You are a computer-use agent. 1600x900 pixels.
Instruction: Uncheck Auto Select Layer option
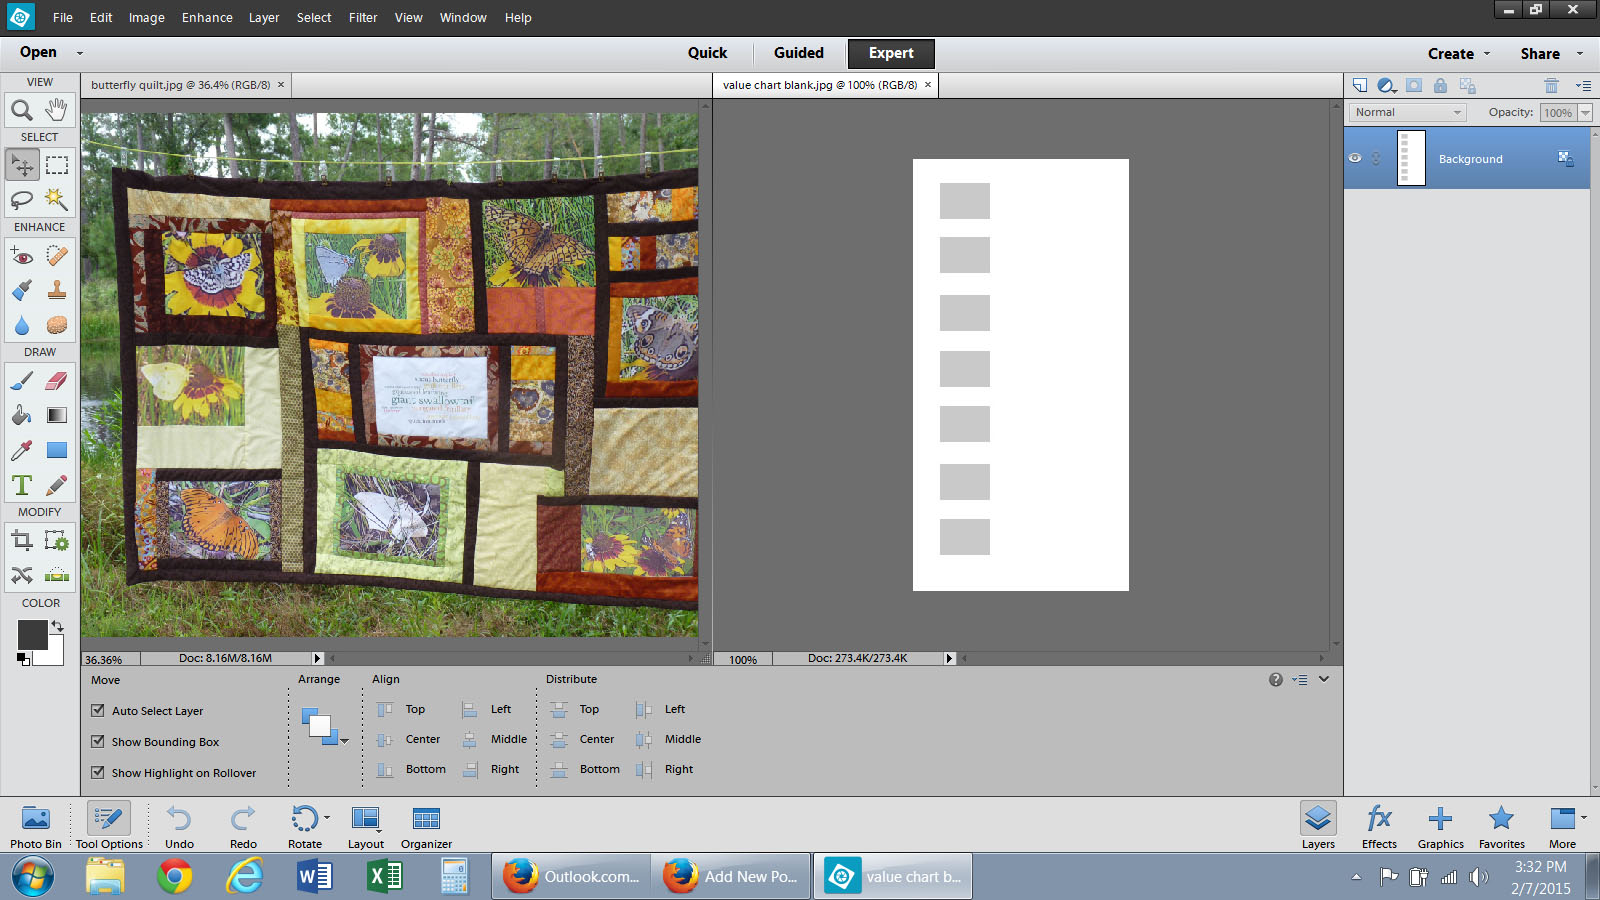pos(98,711)
